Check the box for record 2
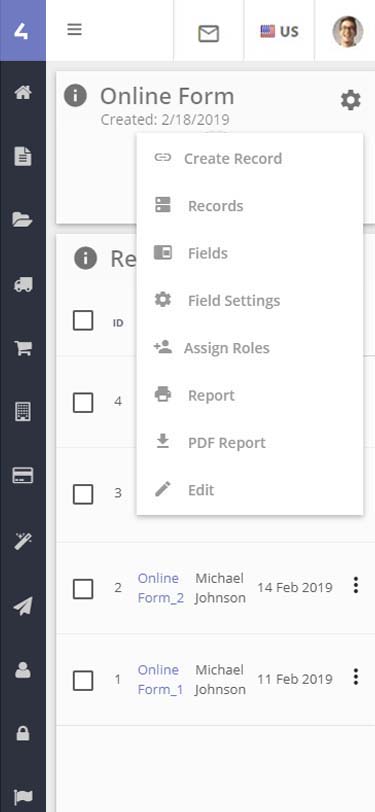 [83, 589]
